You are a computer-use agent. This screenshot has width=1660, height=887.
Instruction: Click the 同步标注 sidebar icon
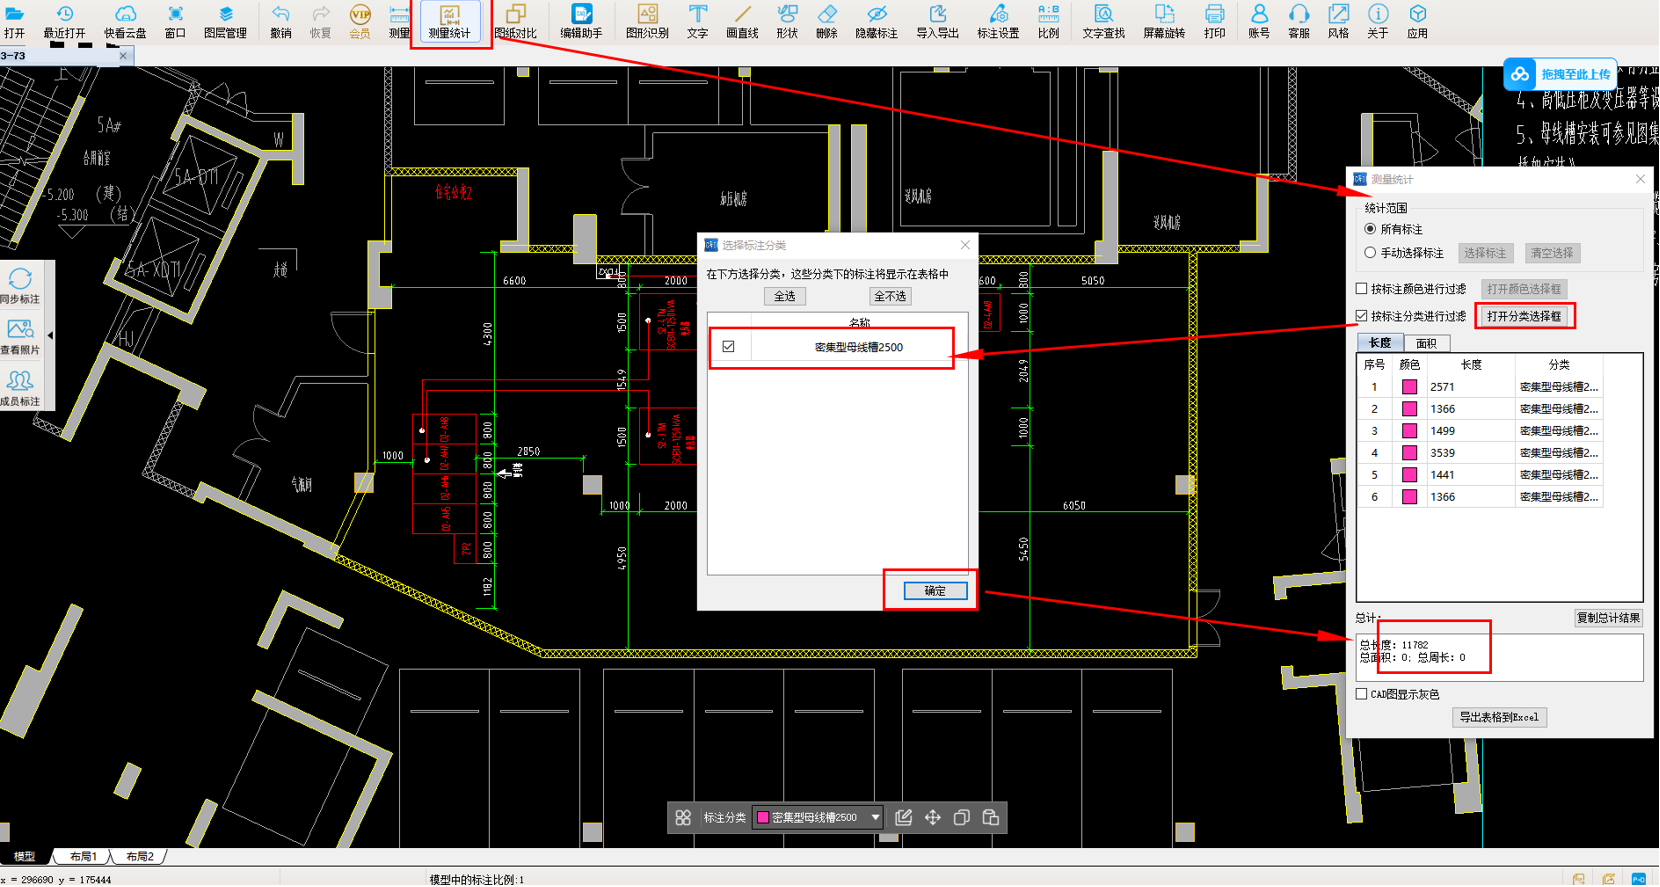coord(20,286)
